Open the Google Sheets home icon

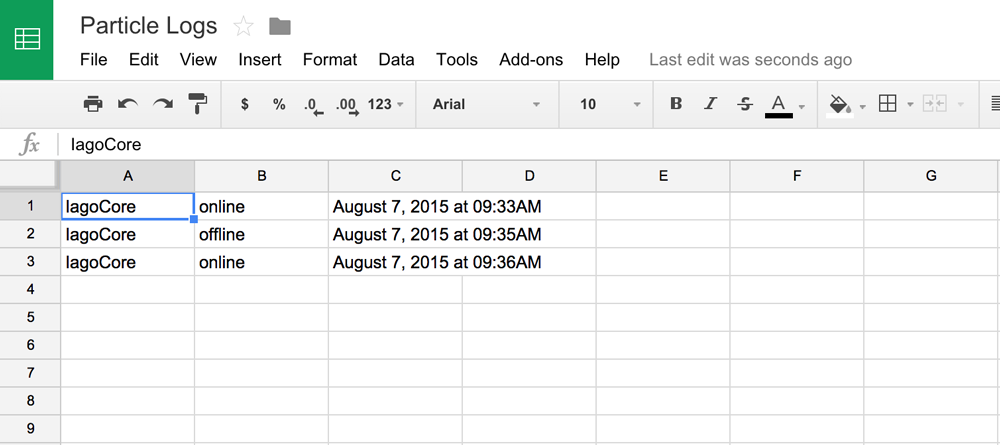pos(27,40)
